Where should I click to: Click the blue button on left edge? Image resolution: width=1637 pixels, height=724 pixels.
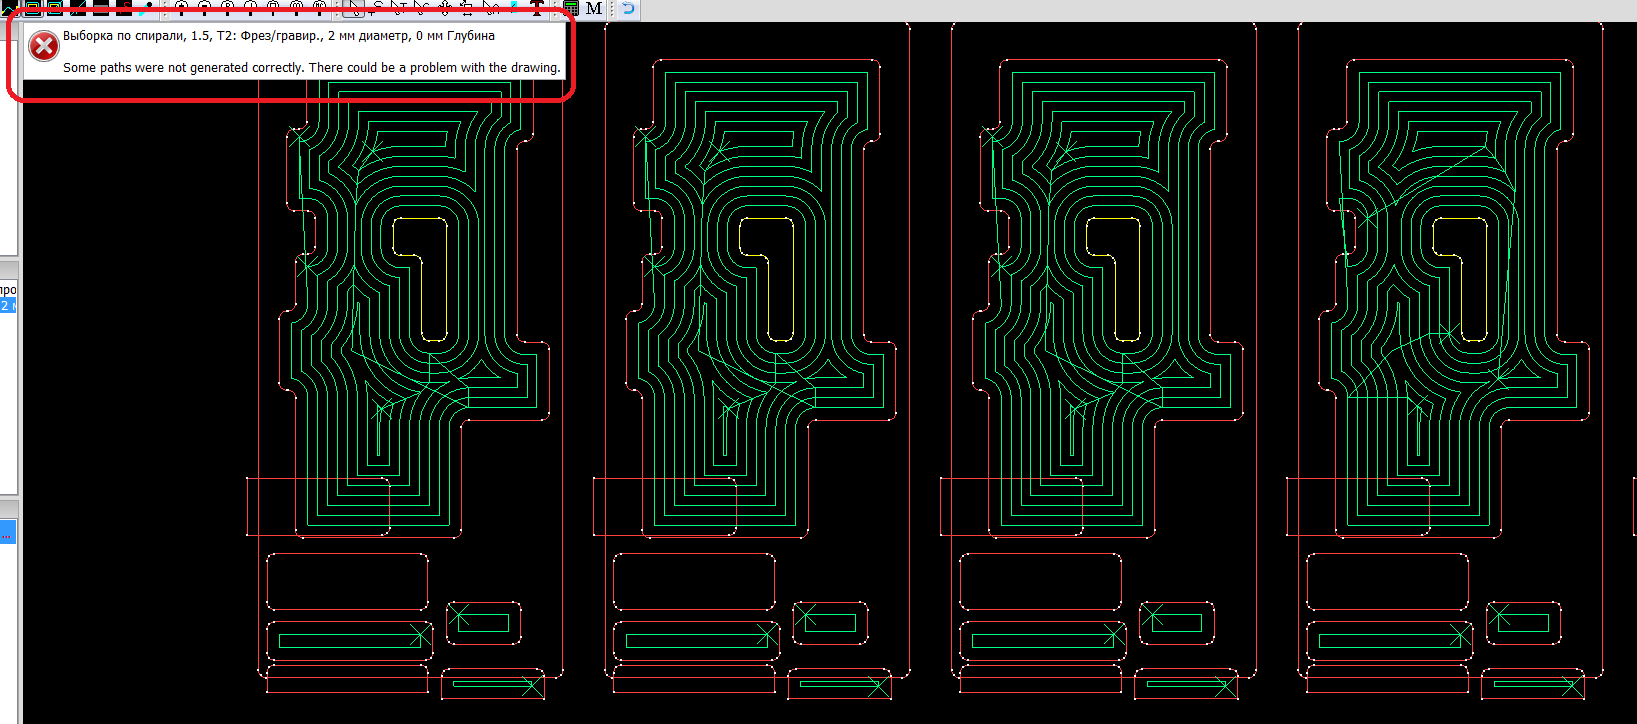point(8,531)
